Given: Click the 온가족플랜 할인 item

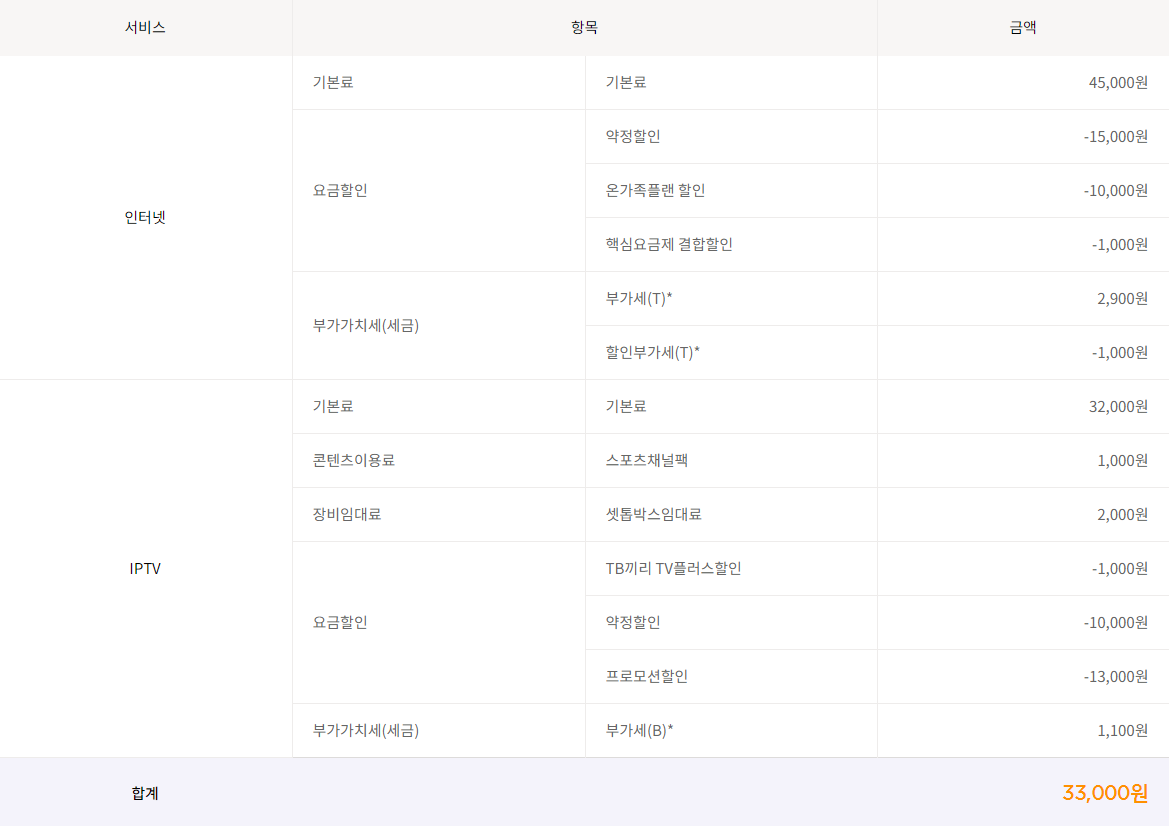Looking at the screenshot, I should point(655,190).
